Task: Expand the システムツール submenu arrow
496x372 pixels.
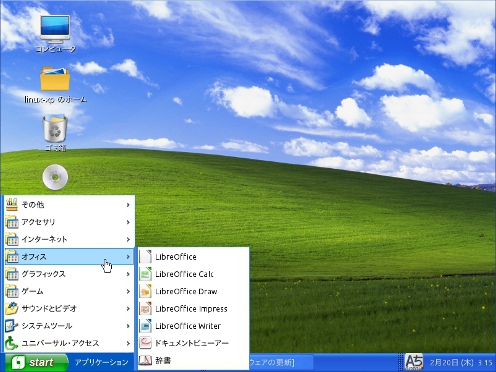Action: (x=128, y=326)
